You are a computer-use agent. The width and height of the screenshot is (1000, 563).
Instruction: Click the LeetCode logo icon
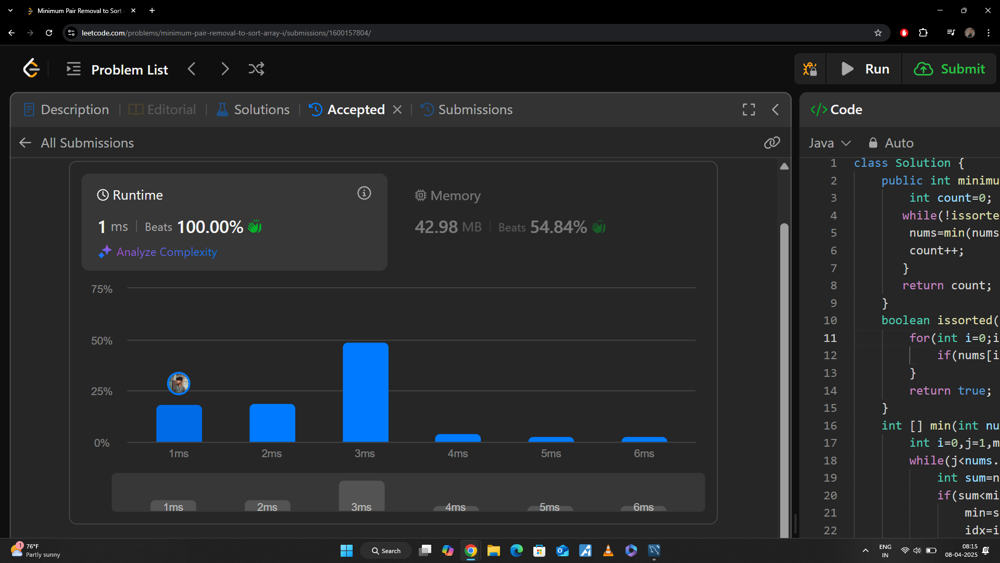pyautogui.click(x=31, y=68)
